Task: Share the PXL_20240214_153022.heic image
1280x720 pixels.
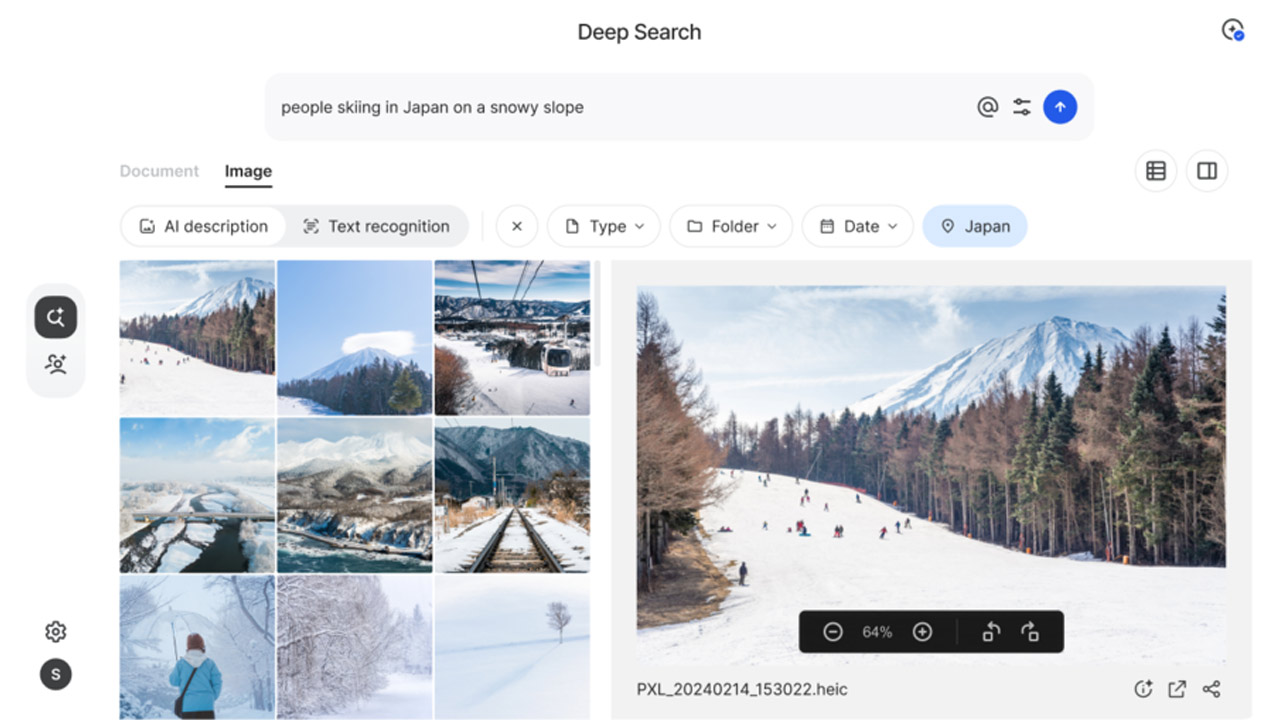Action: pyautogui.click(x=1211, y=689)
